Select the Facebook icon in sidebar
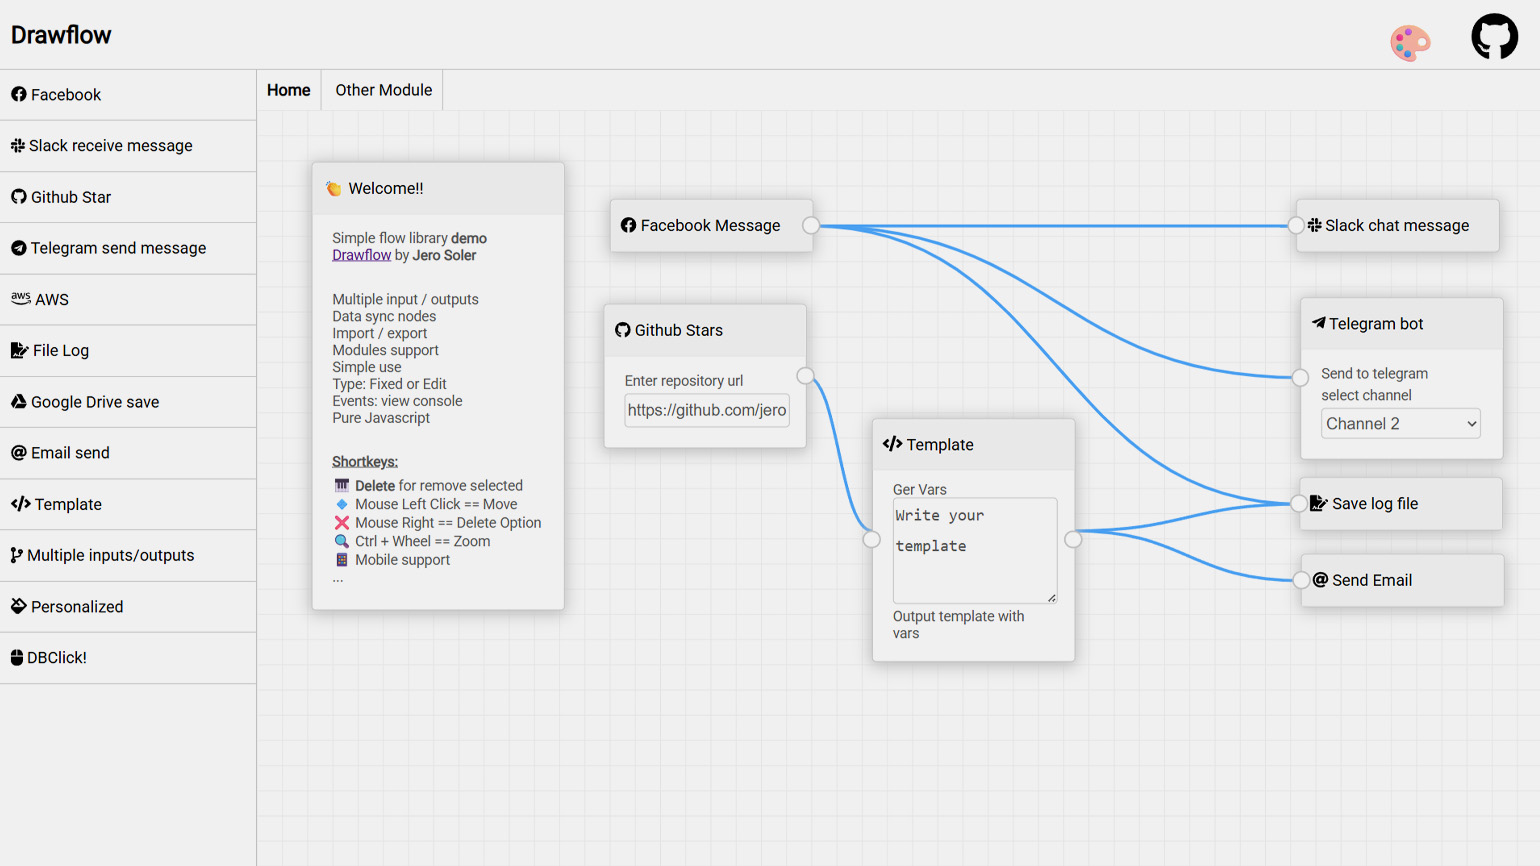This screenshot has width=1540, height=866. point(19,95)
